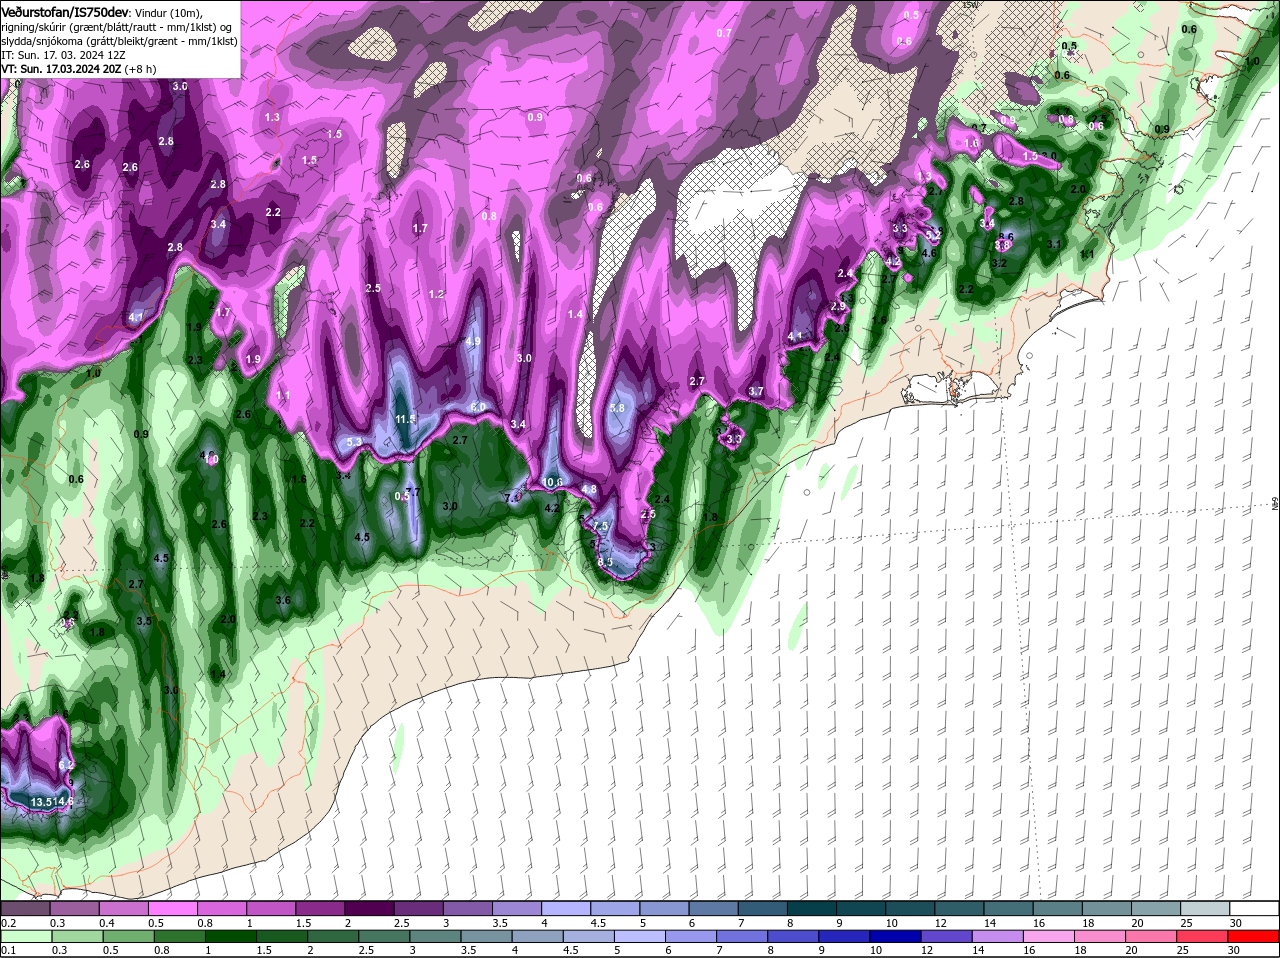Click the 4.9 precipitation value on the map

pos(473,341)
